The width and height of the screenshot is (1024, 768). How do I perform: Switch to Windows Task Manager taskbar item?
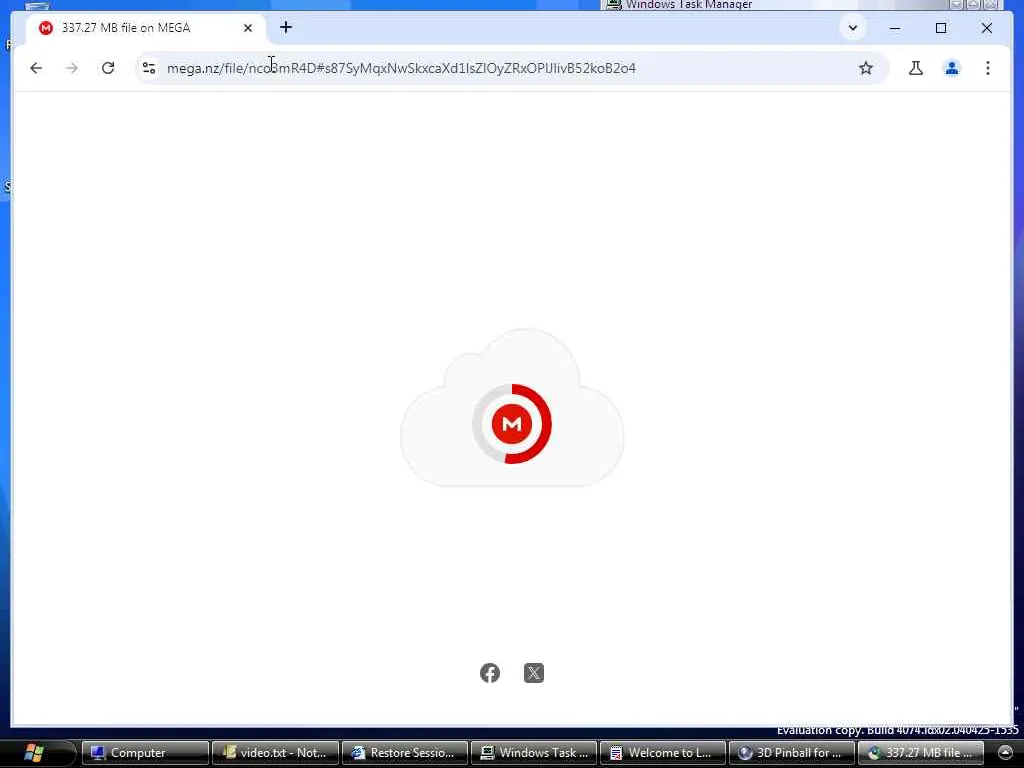click(x=534, y=753)
